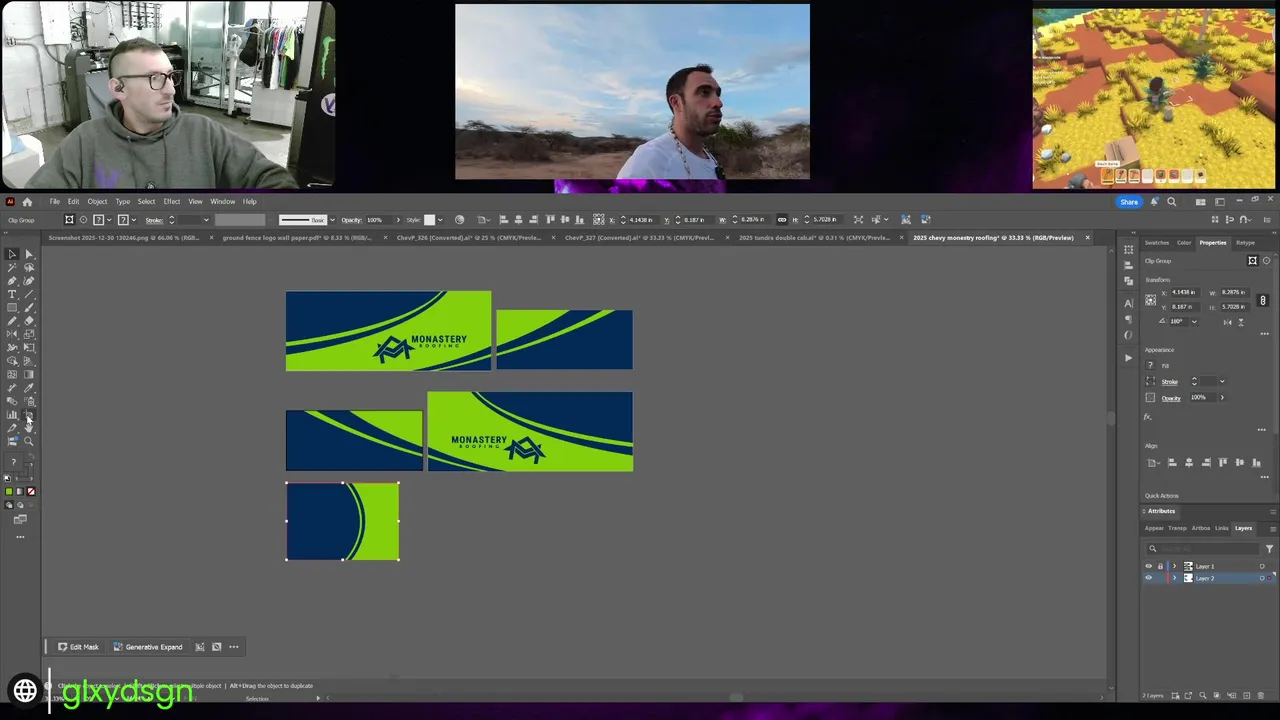
Task: Toggle visibility eye of Layer 2
Action: [x=1148, y=578]
